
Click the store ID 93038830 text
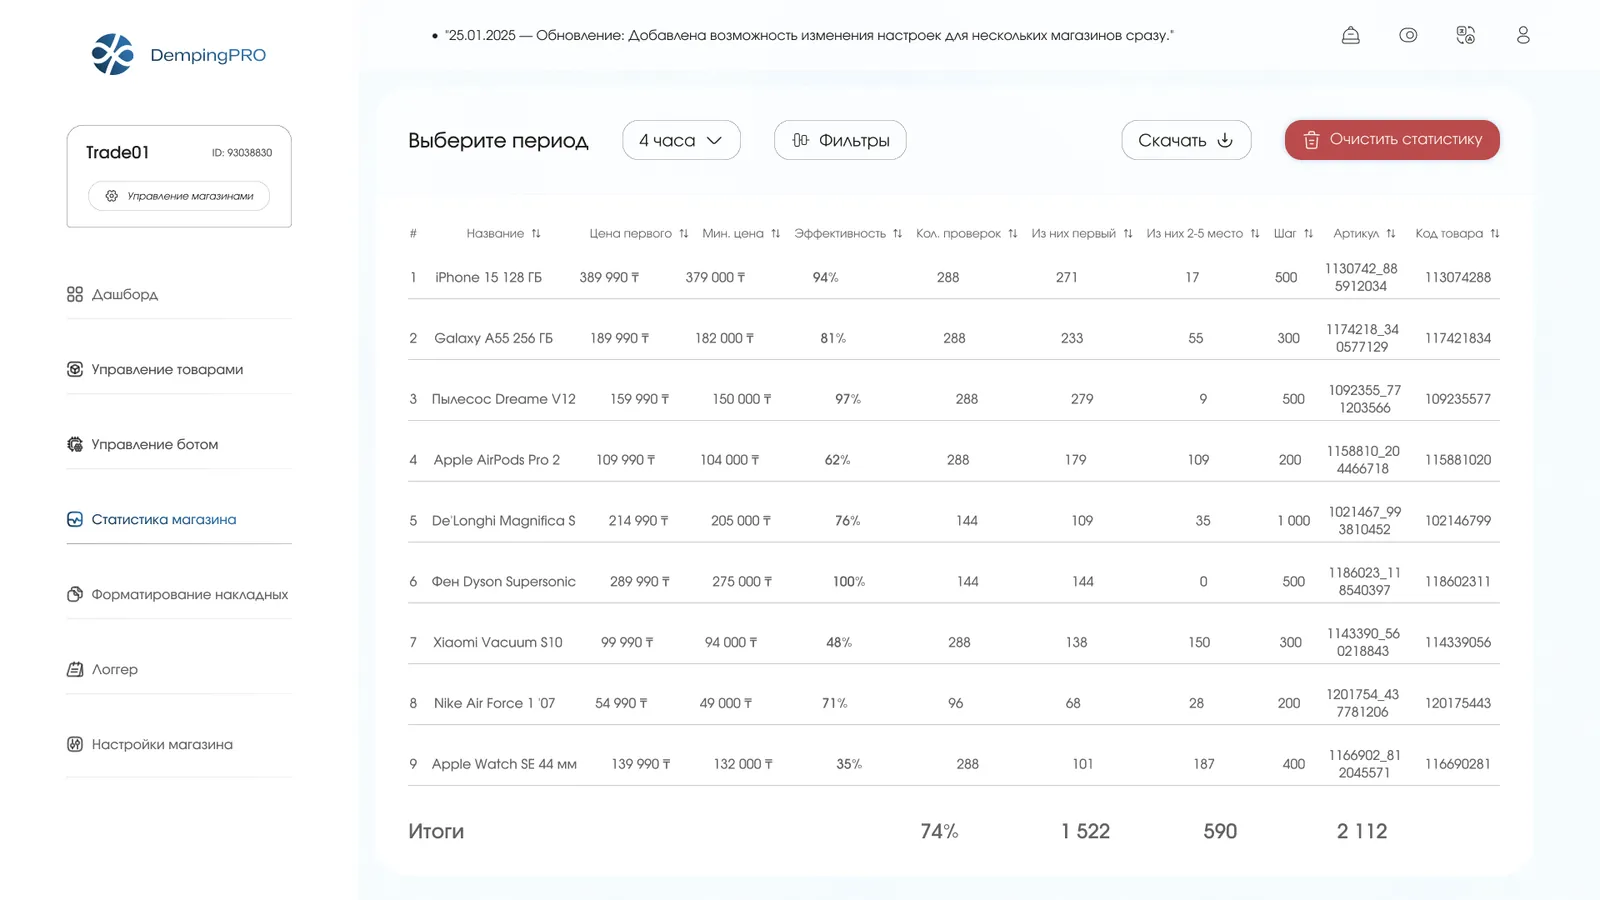tap(242, 153)
